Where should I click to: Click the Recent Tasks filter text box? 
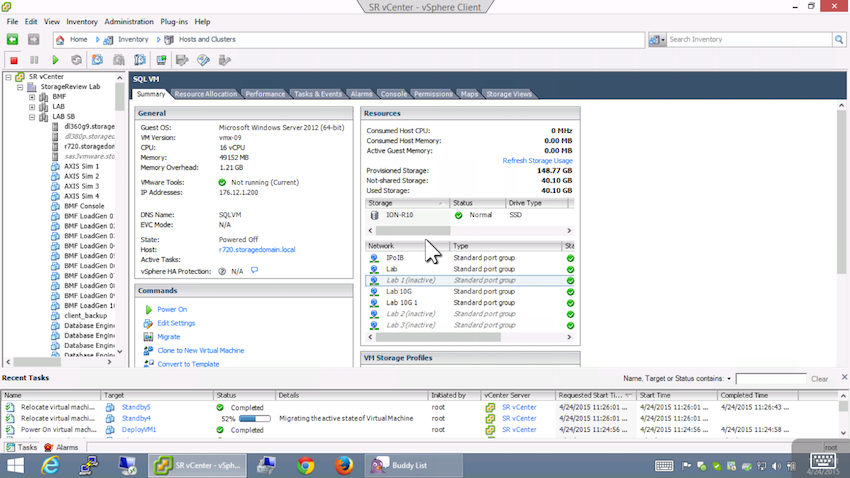[770, 379]
